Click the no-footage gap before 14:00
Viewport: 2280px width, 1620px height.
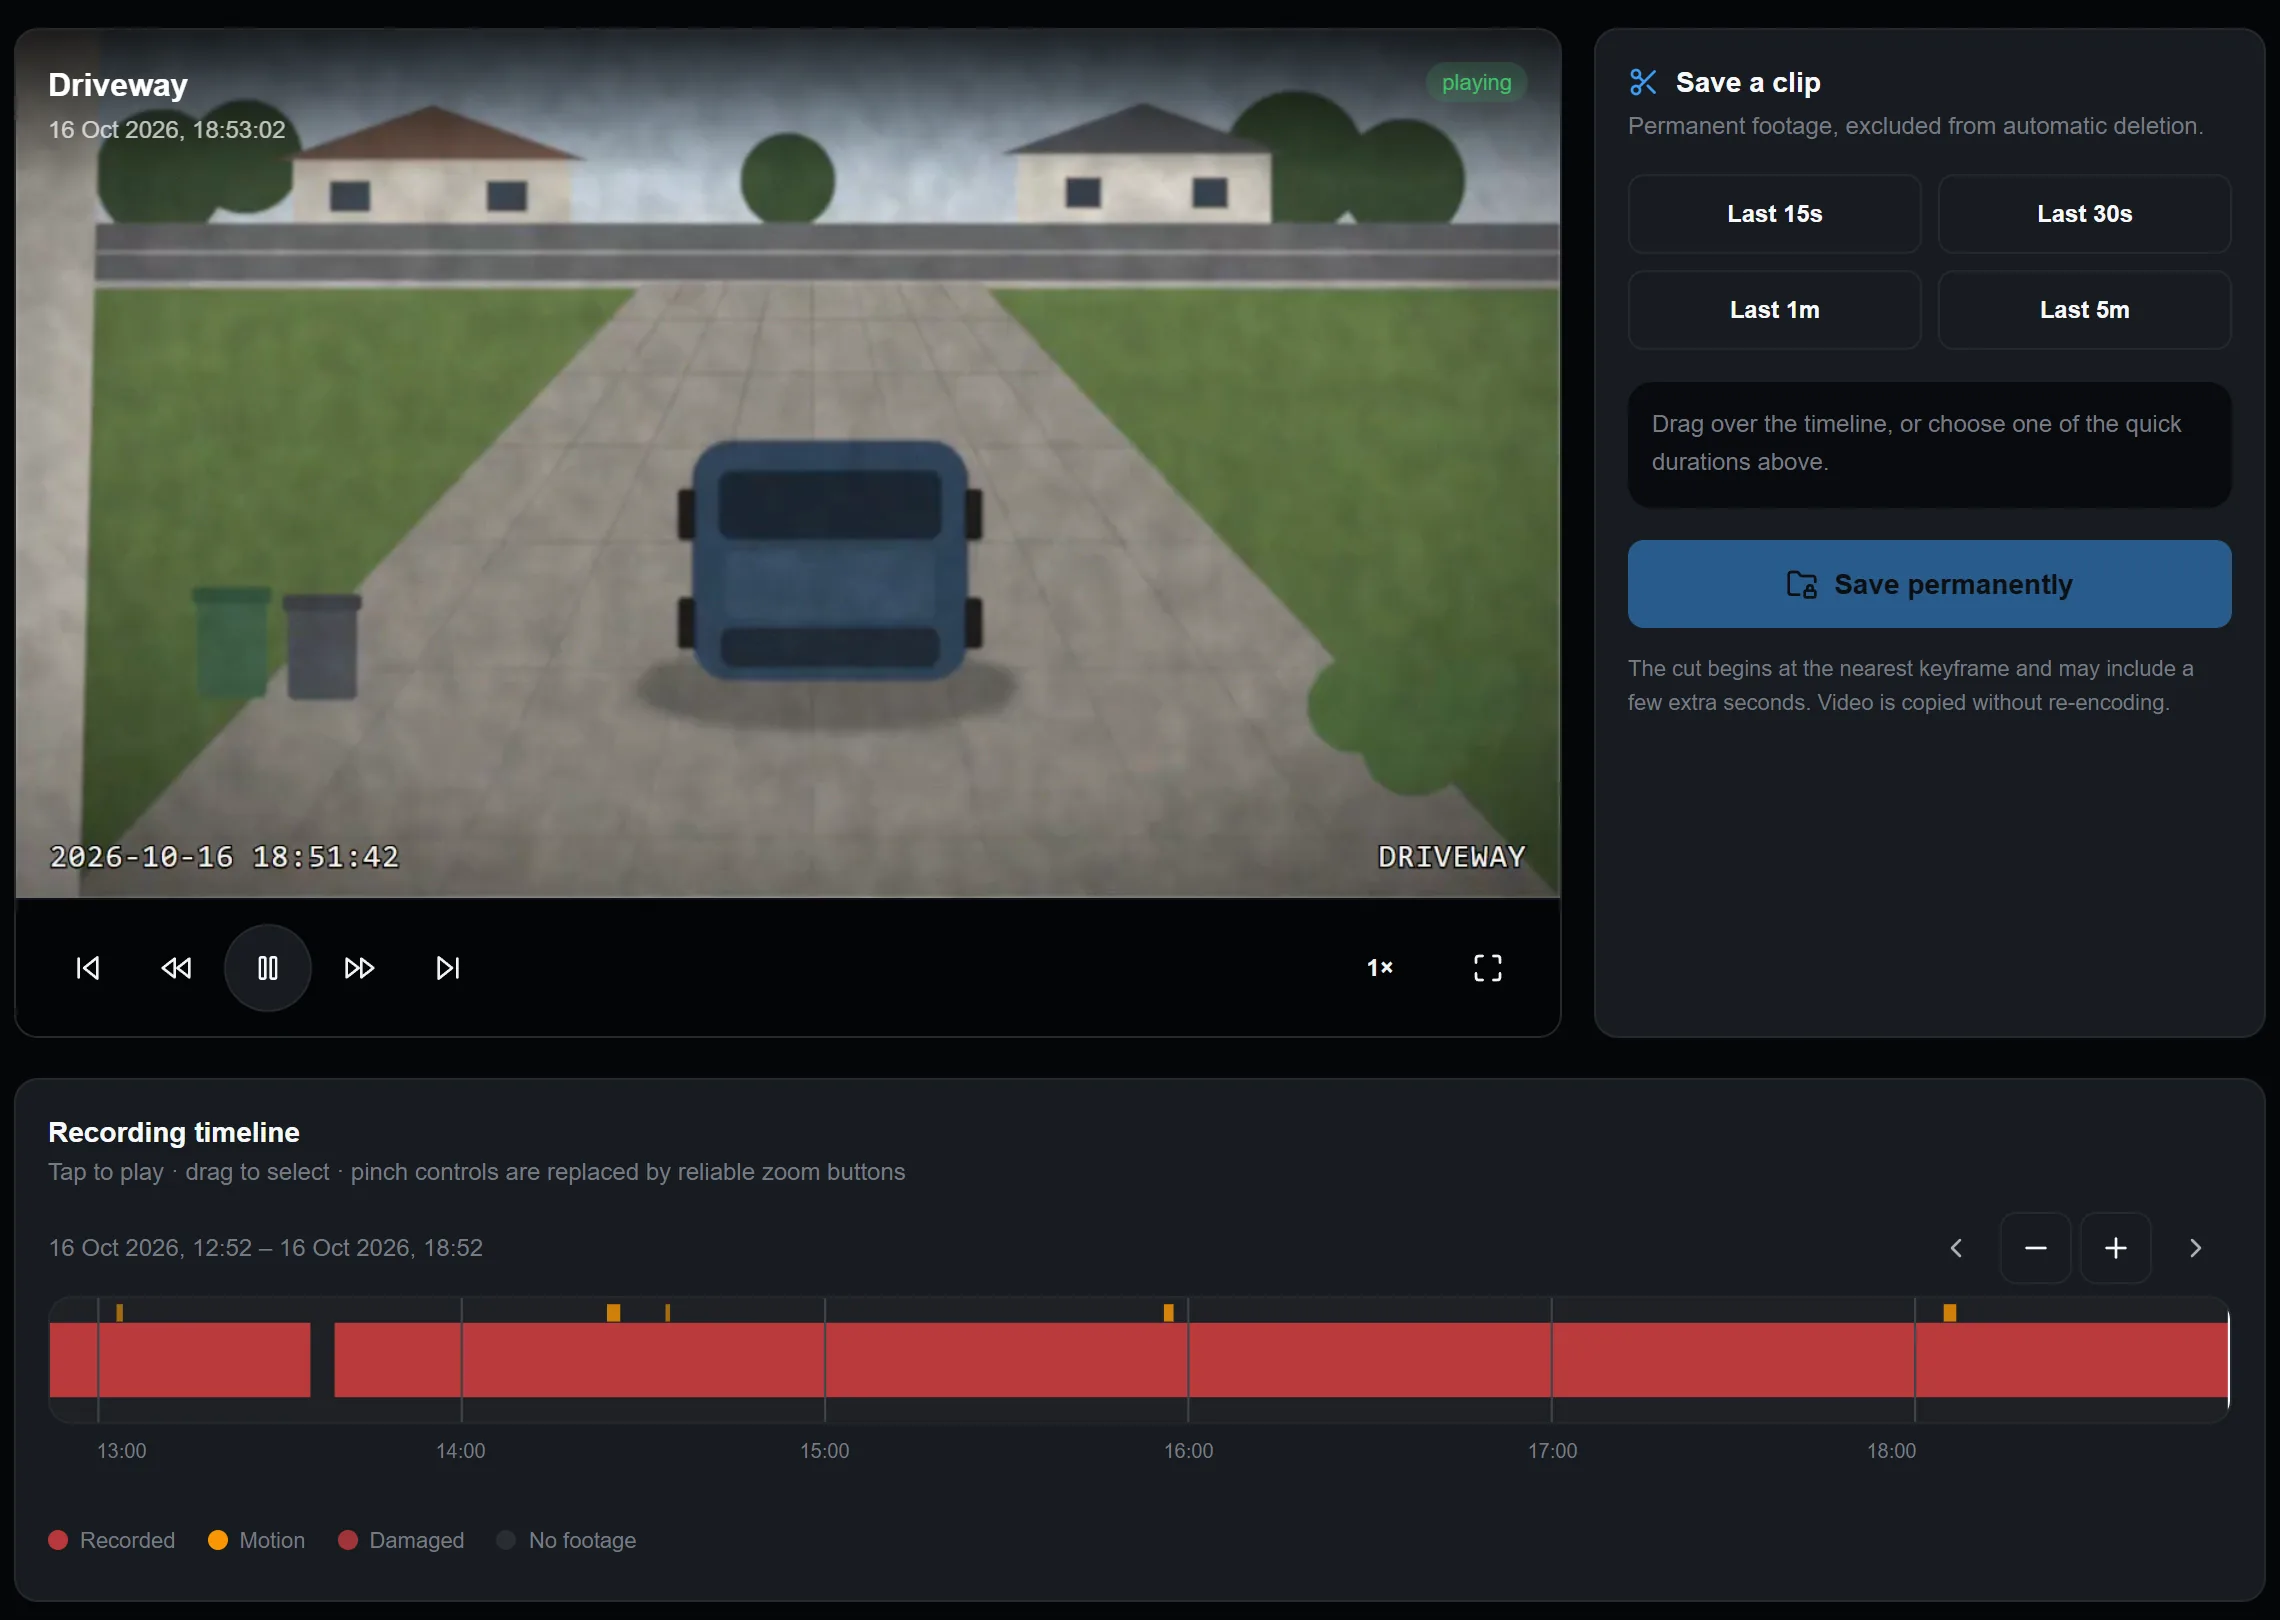322,1360
